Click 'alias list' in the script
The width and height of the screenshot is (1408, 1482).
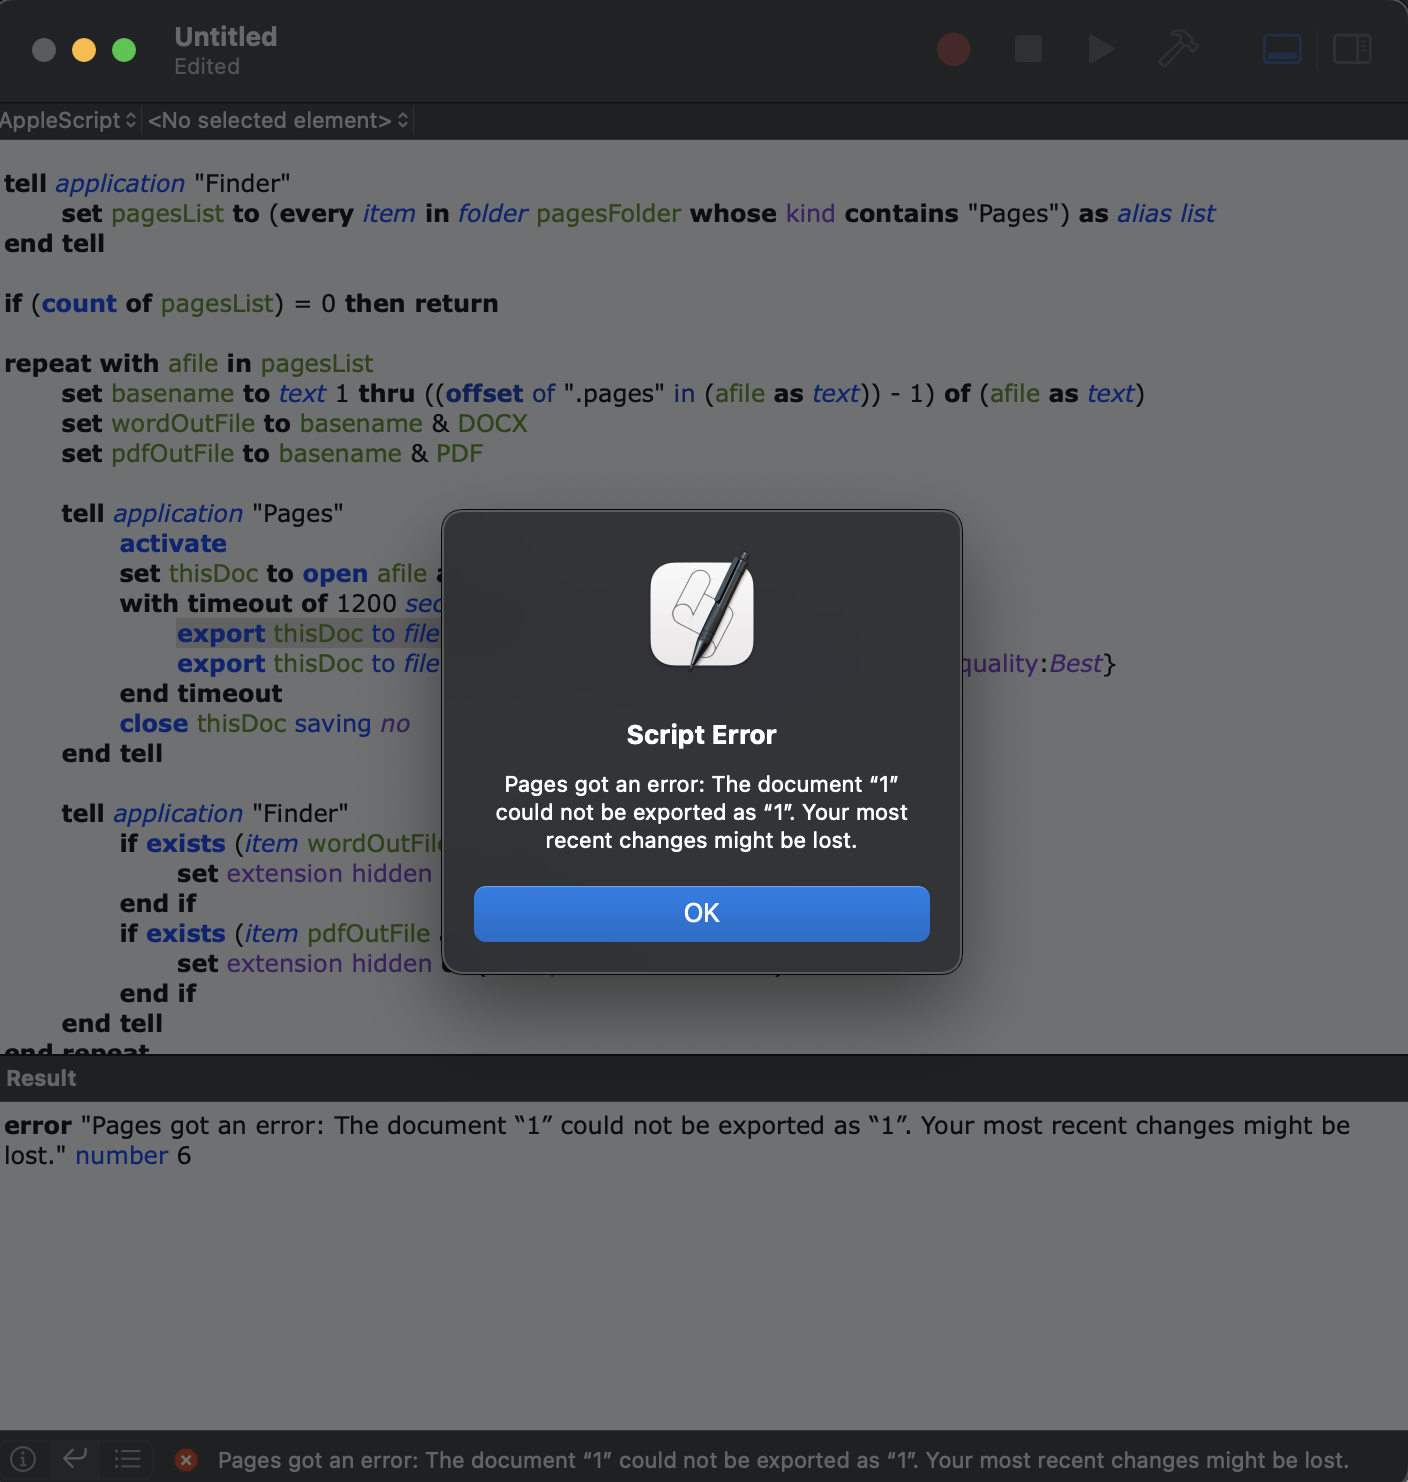(1166, 214)
